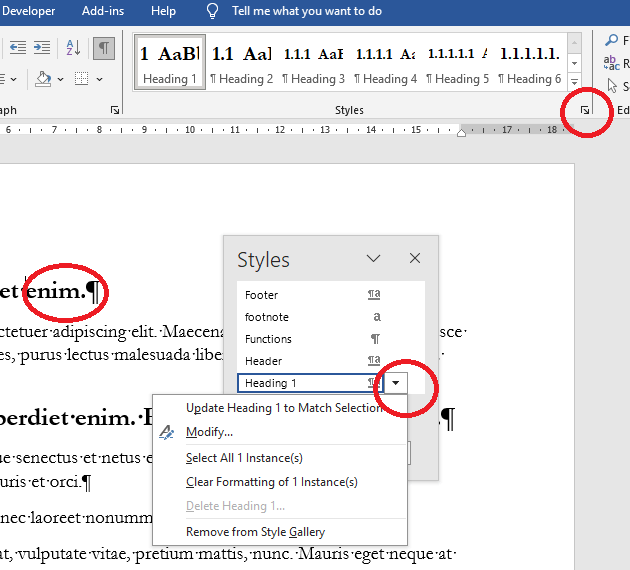Click the Decrease Indent icon

click(x=18, y=48)
